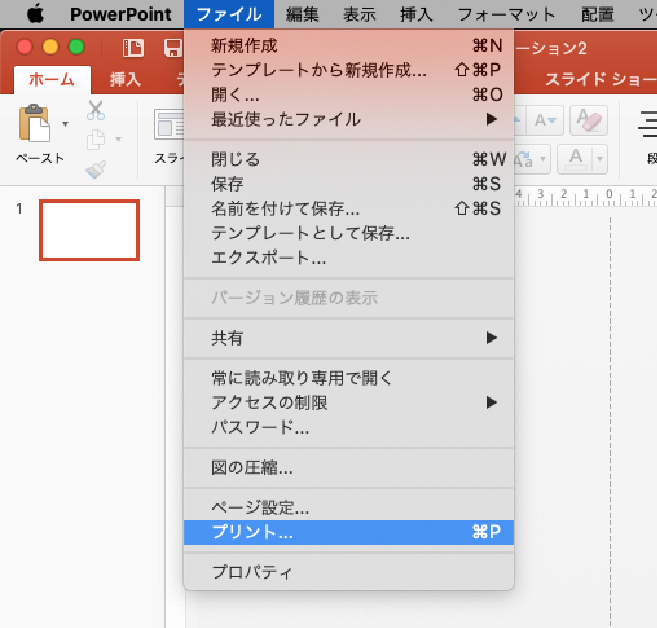Open the PowerPoint application menu
The image size is (657, 628).
point(121,14)
